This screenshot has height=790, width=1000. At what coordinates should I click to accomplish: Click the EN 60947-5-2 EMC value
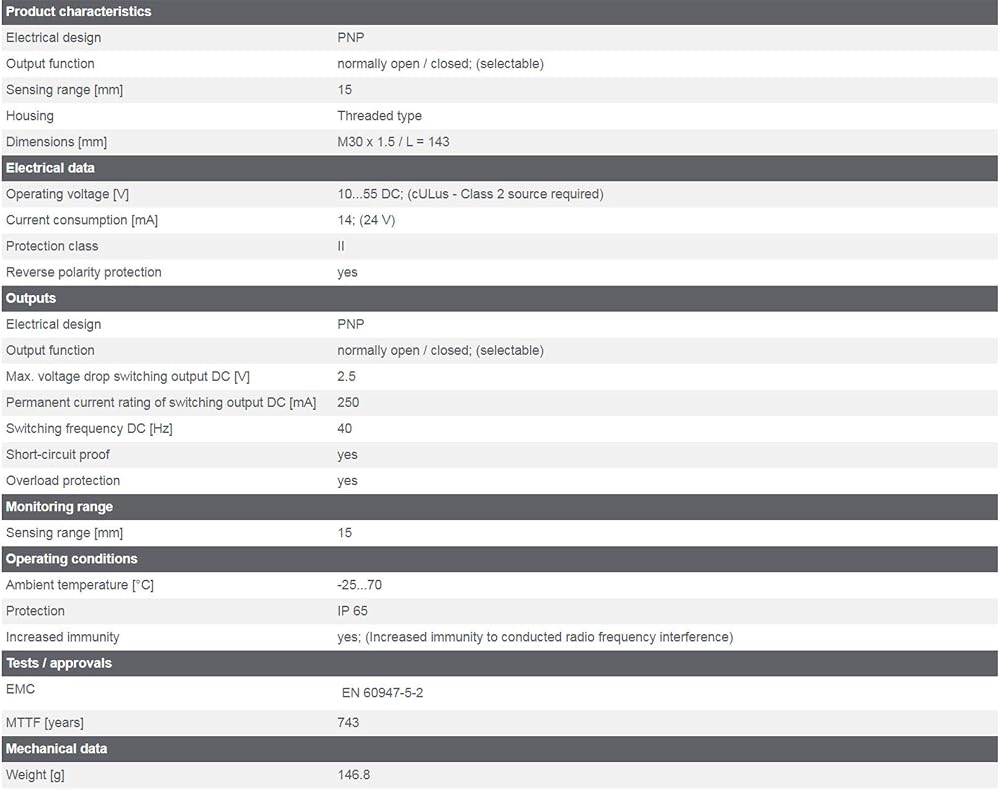[382, 692]
